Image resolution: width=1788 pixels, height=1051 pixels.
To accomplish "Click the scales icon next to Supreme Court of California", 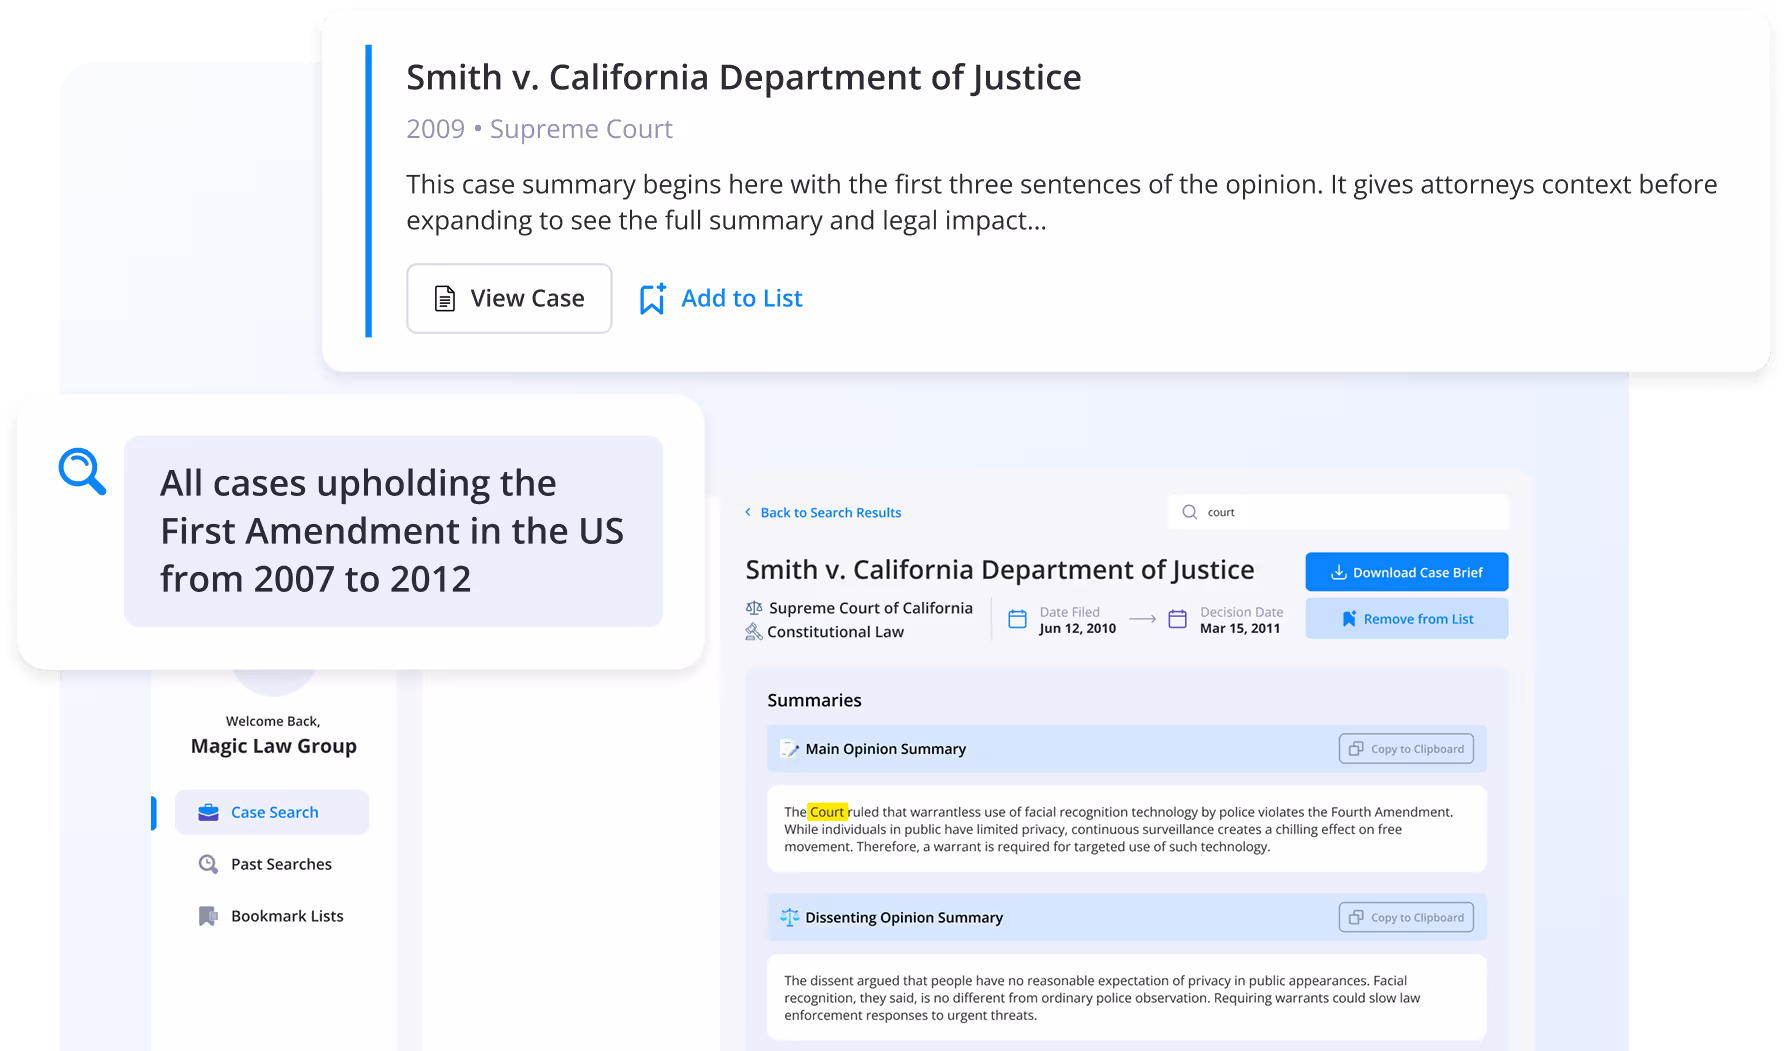I will pyautogui.click(x=753, y=607).
